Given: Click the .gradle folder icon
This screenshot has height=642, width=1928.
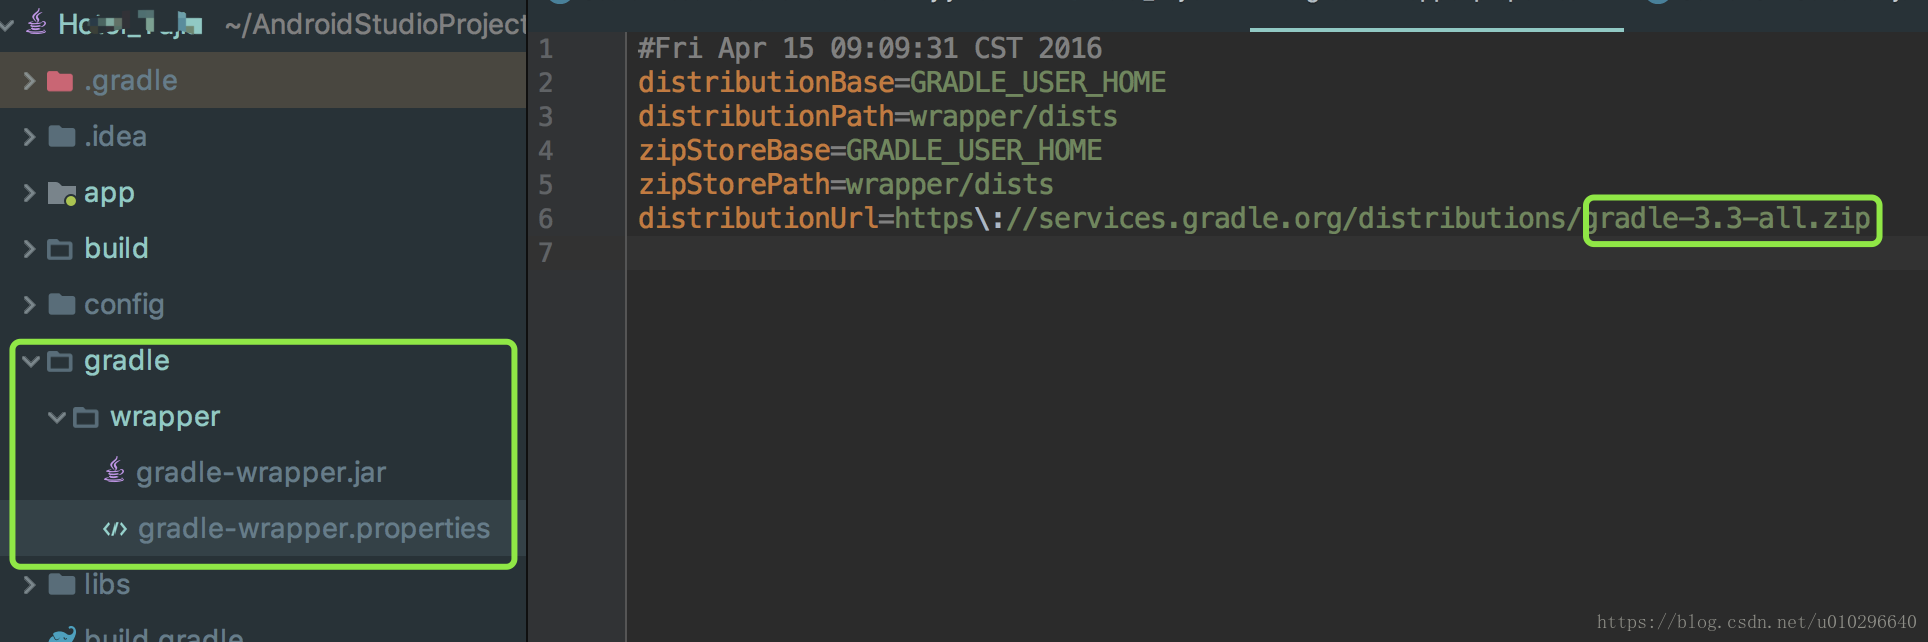Looking at the screenshot, I should (60, 81).
